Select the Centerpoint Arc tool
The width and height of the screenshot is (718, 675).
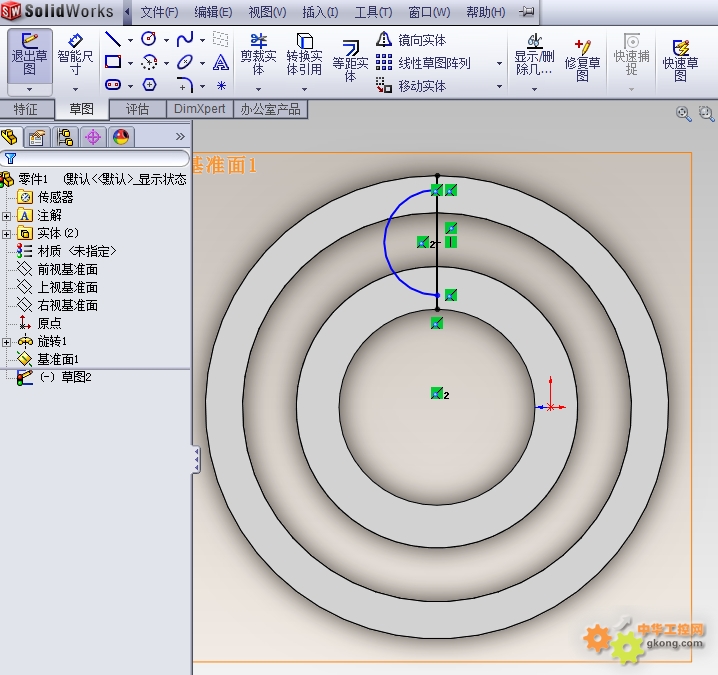[x=149, y=62]
